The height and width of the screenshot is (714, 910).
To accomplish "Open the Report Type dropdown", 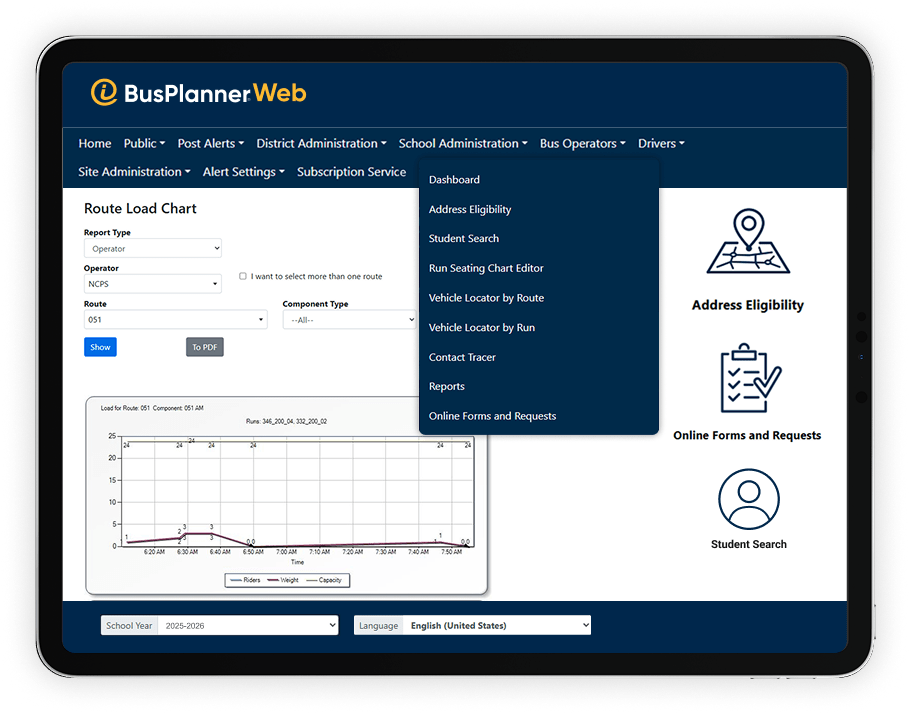I will [x=153, y=248].
